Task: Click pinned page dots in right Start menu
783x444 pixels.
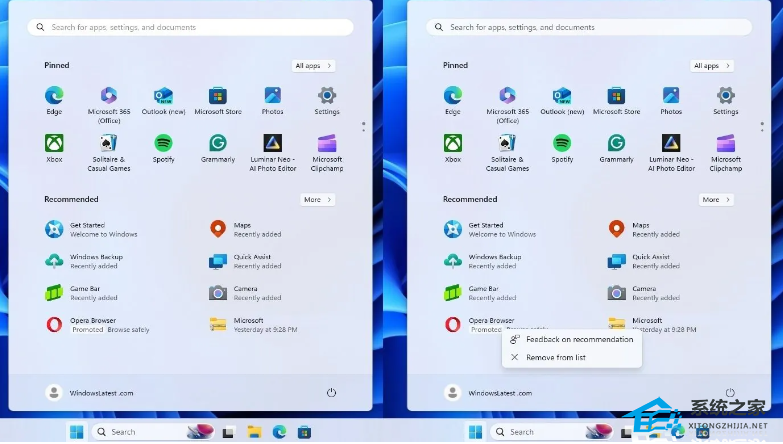Action: tap(762, 127)
